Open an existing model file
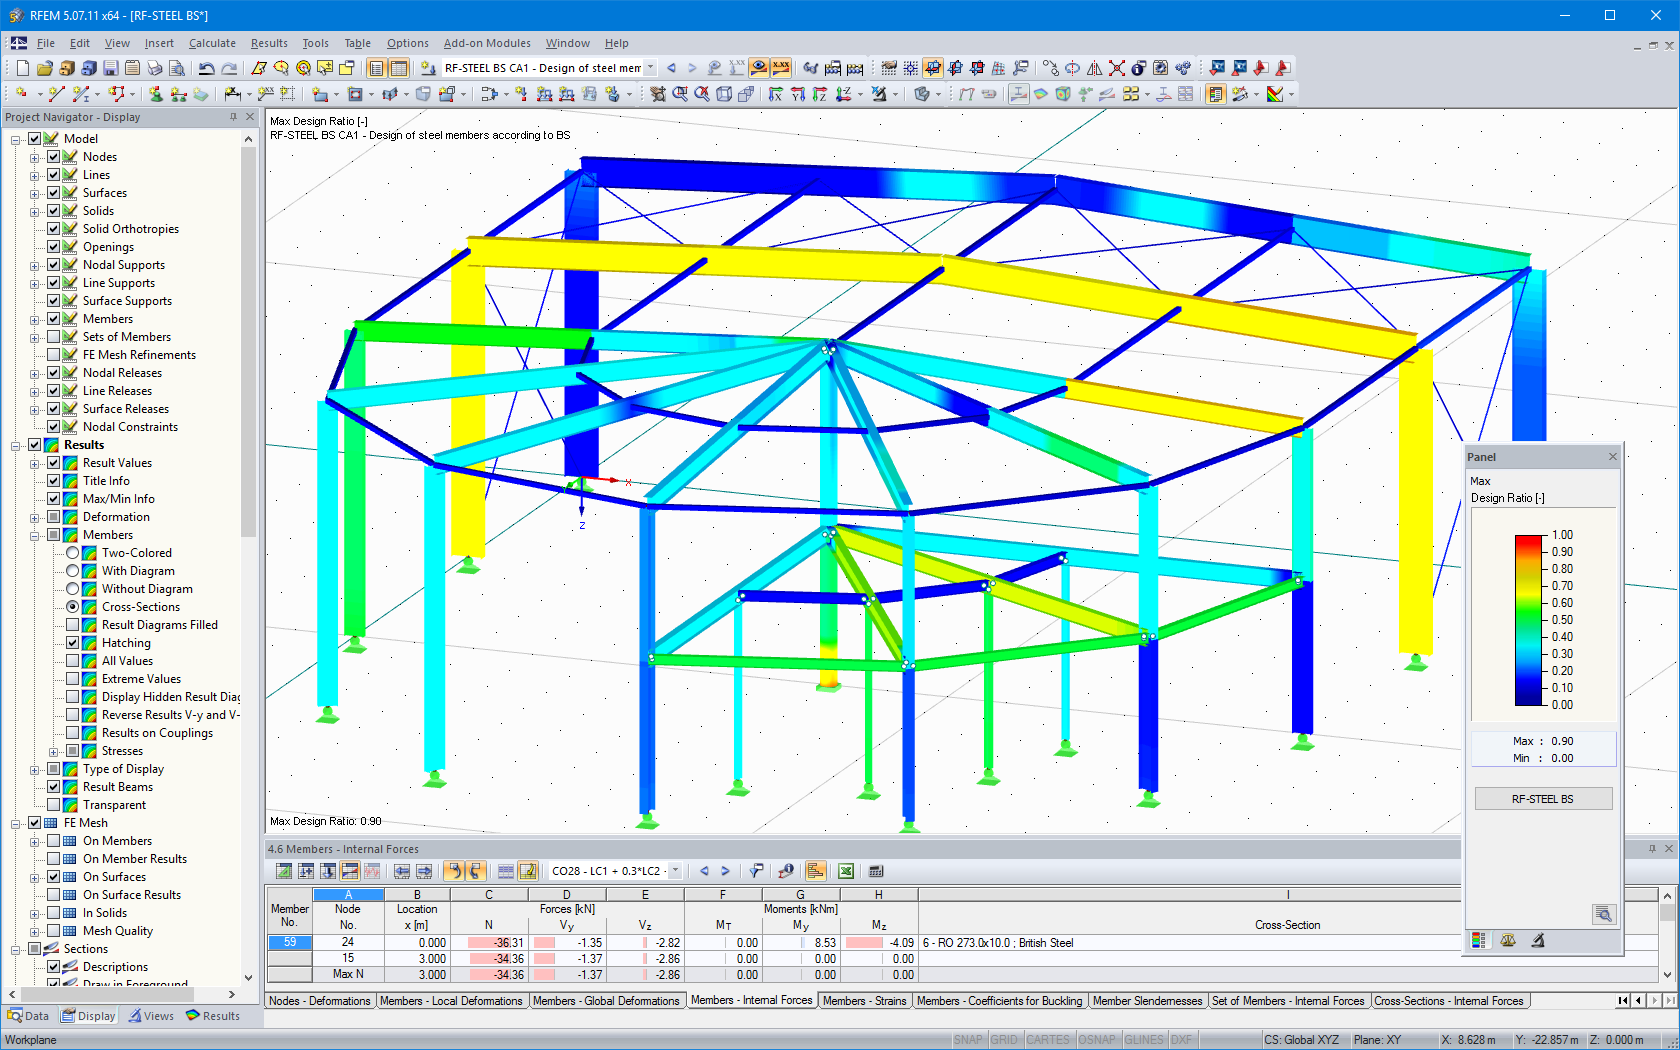Screen dimensions: 1680x1050 point(44,68)
